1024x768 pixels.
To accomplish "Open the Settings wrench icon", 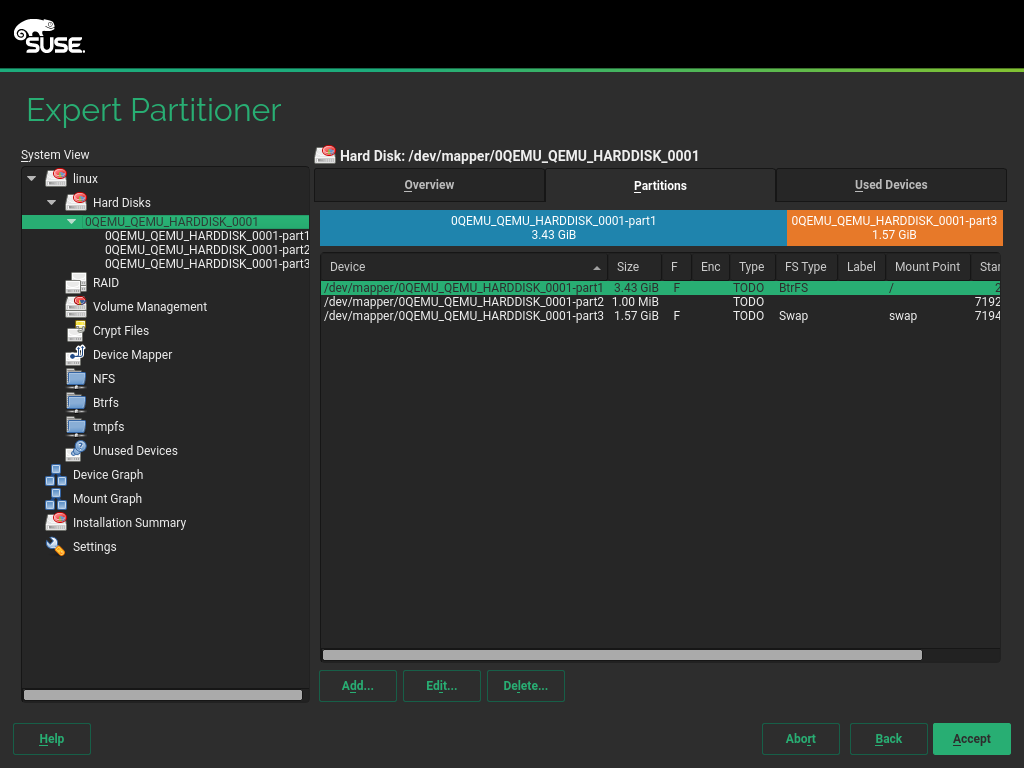I will coord(56,547).
